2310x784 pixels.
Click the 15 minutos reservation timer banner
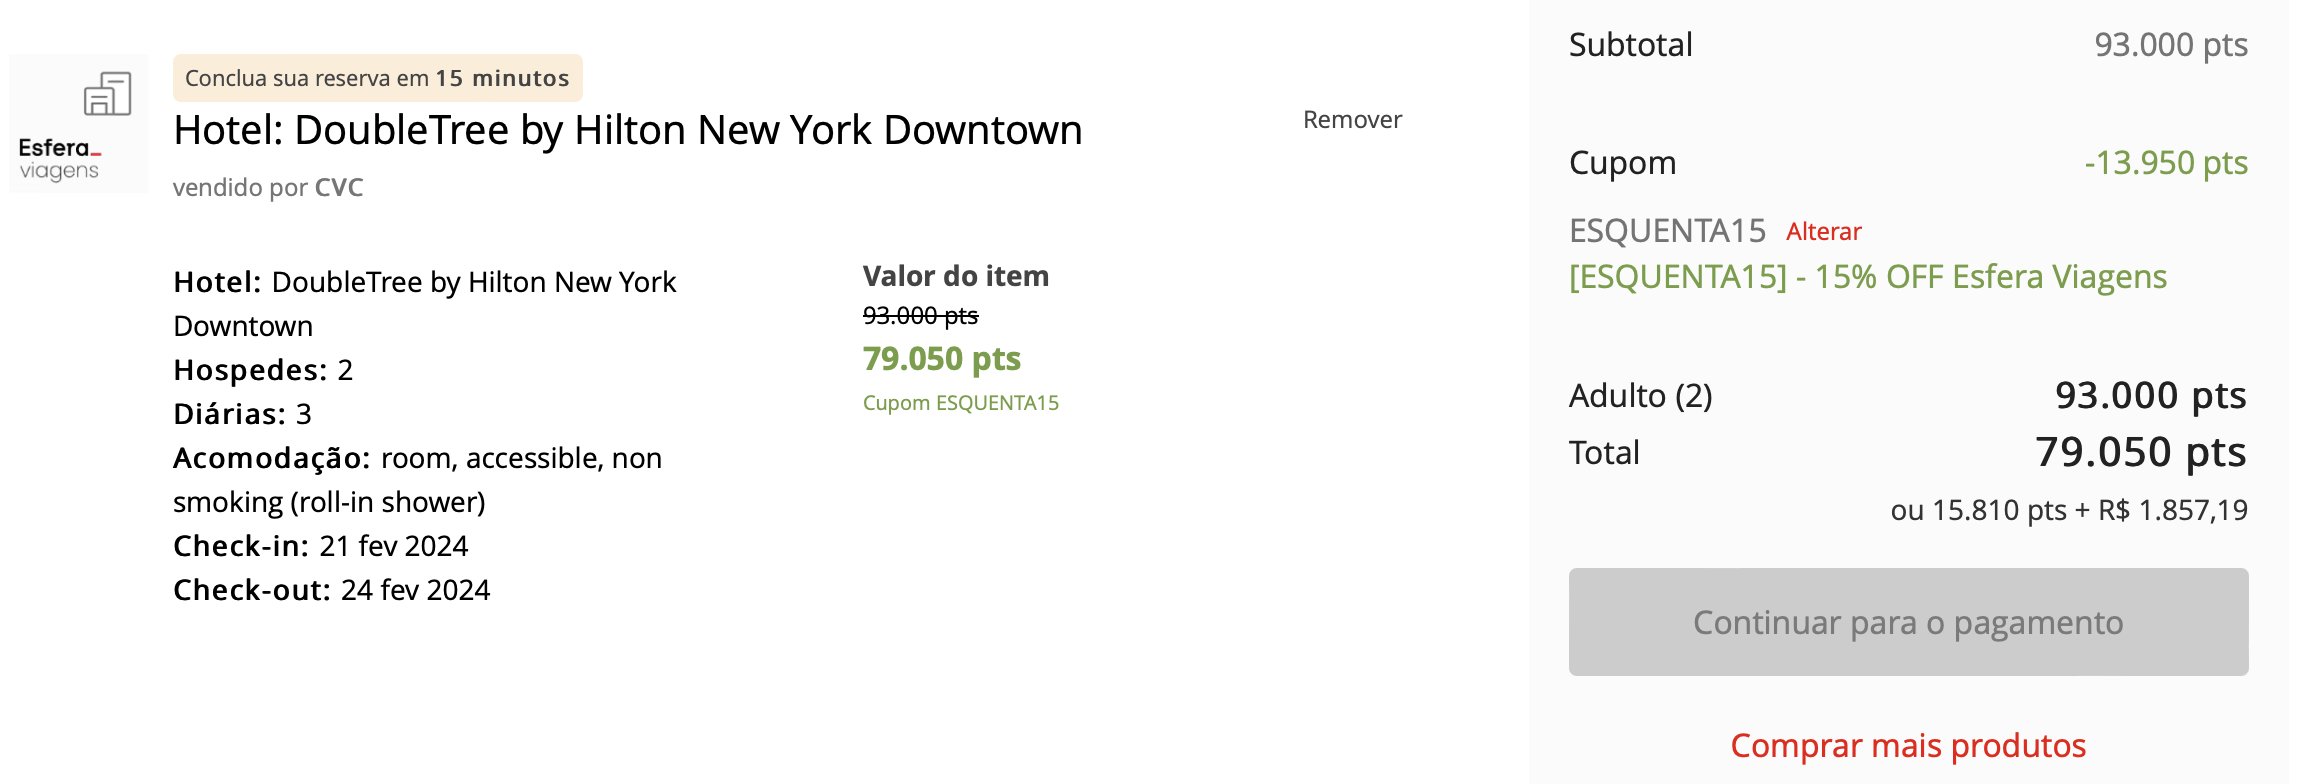(x=378, y=78)
